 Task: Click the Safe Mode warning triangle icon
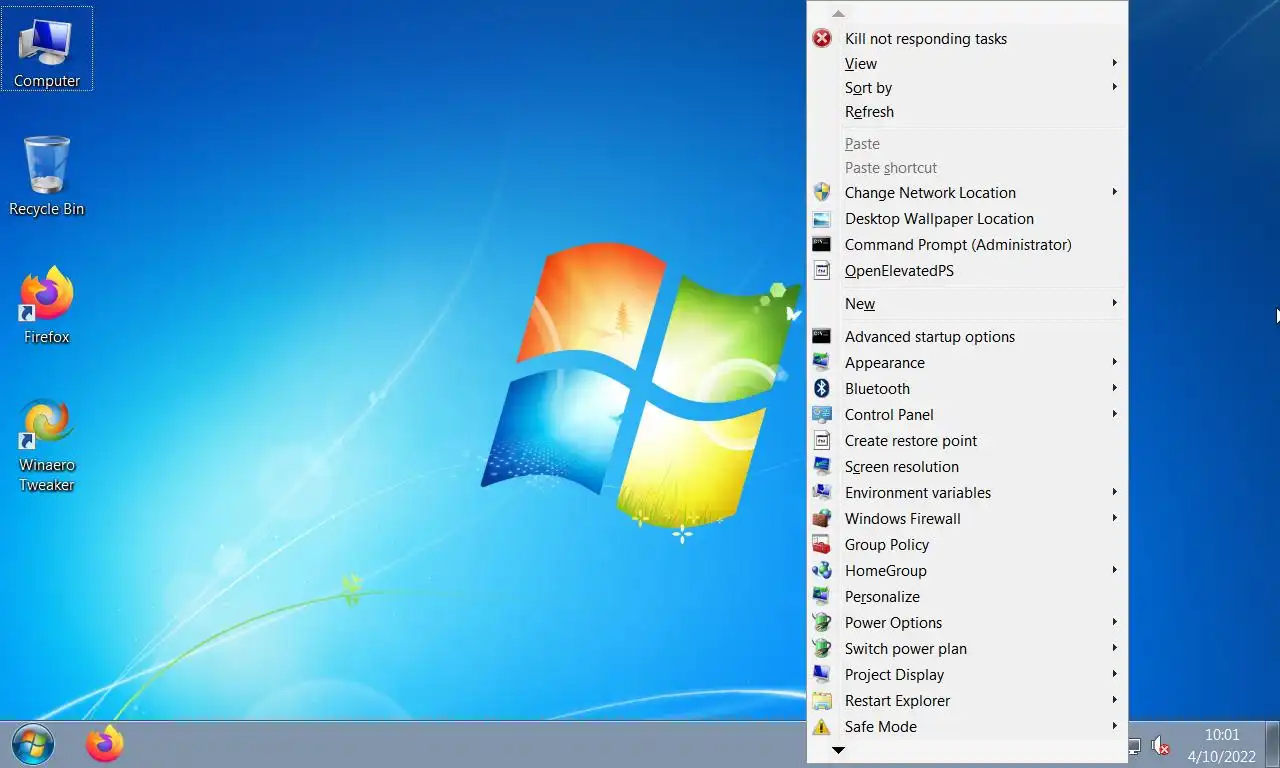(822, 726)
